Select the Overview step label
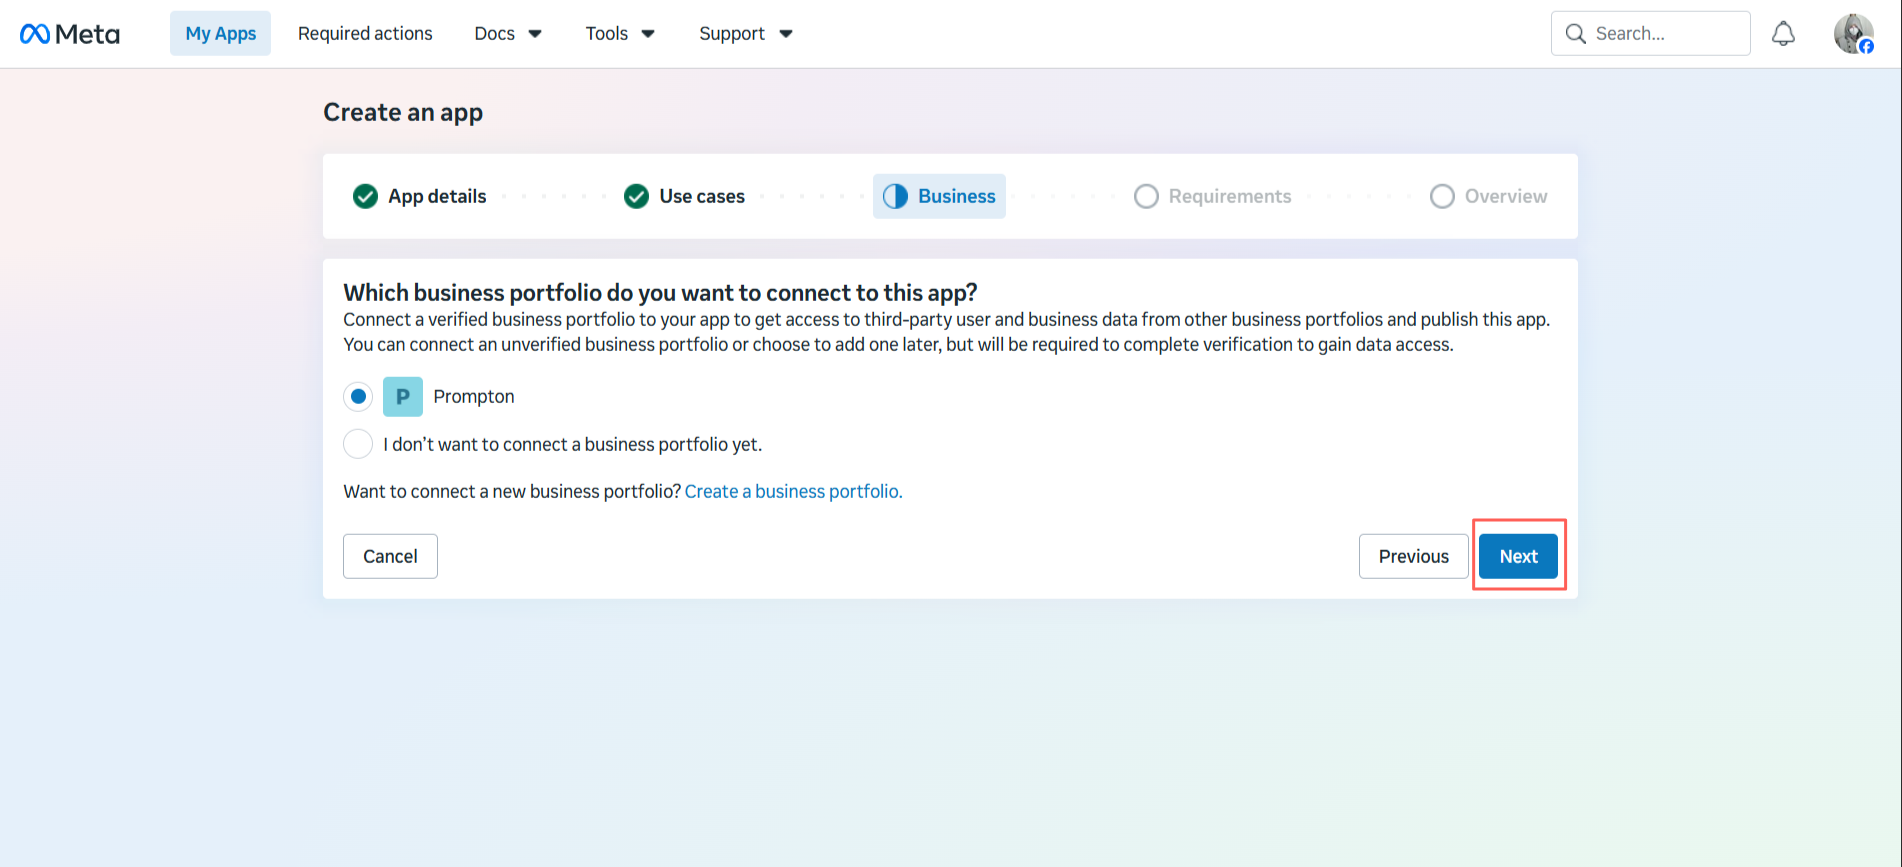Viewport: 1902px width, 867px height. pyautogui.click(x=1506, y=196)
